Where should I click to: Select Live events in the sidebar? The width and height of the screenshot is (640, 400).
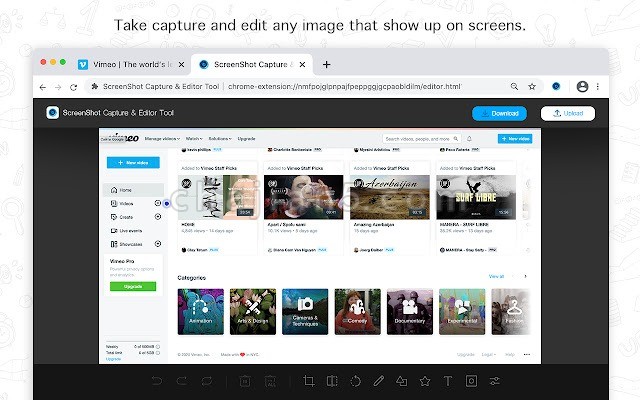tap(127, 231)
